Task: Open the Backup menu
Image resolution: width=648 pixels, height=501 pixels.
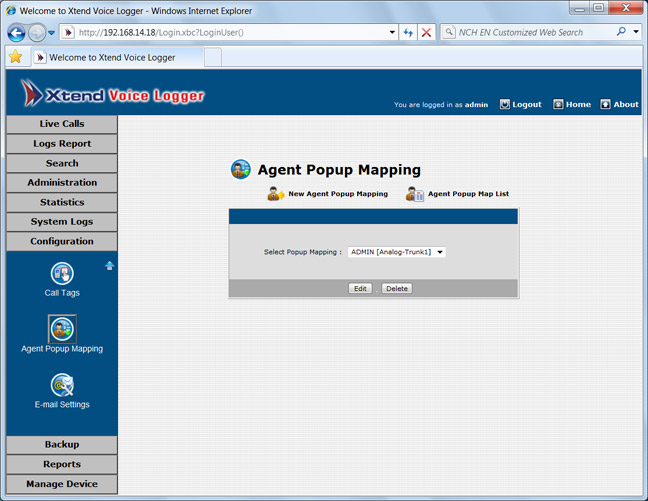Action: pyautogui.click(x=62, y=444)
